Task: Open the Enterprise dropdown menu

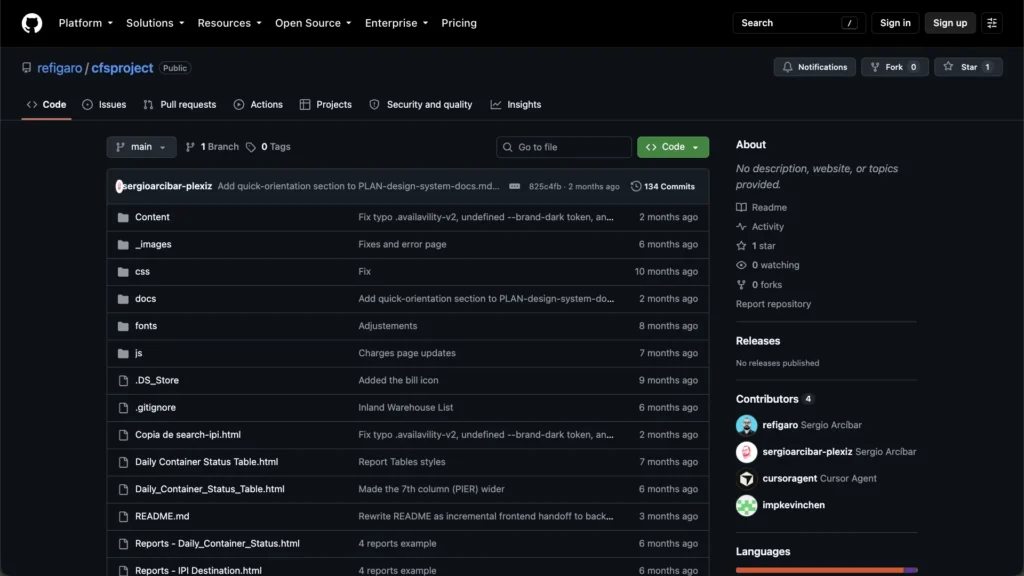Action: tap(396, 23)
